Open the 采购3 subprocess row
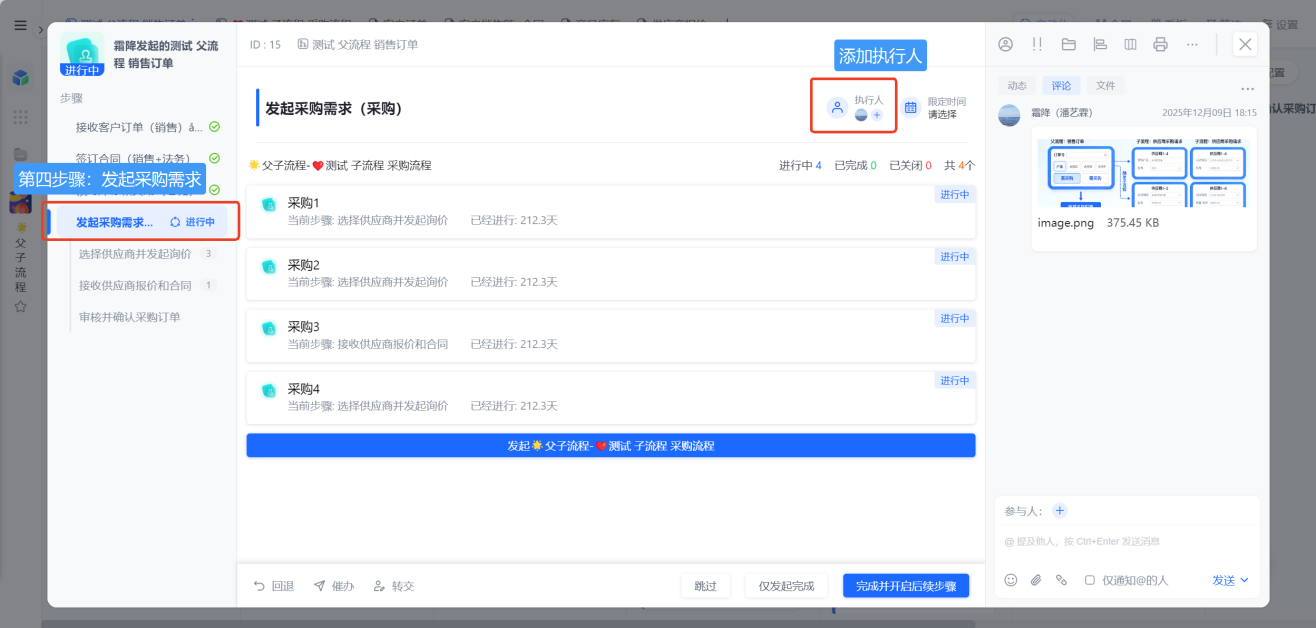Image resolution: width=1316 pixels, height=628 pixels. 611,336
